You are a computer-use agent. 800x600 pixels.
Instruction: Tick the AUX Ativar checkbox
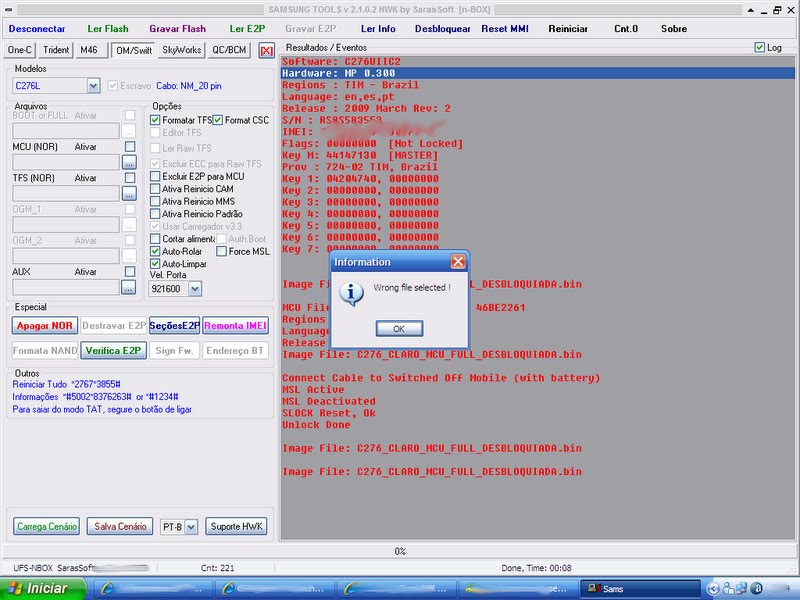[130, 272]
